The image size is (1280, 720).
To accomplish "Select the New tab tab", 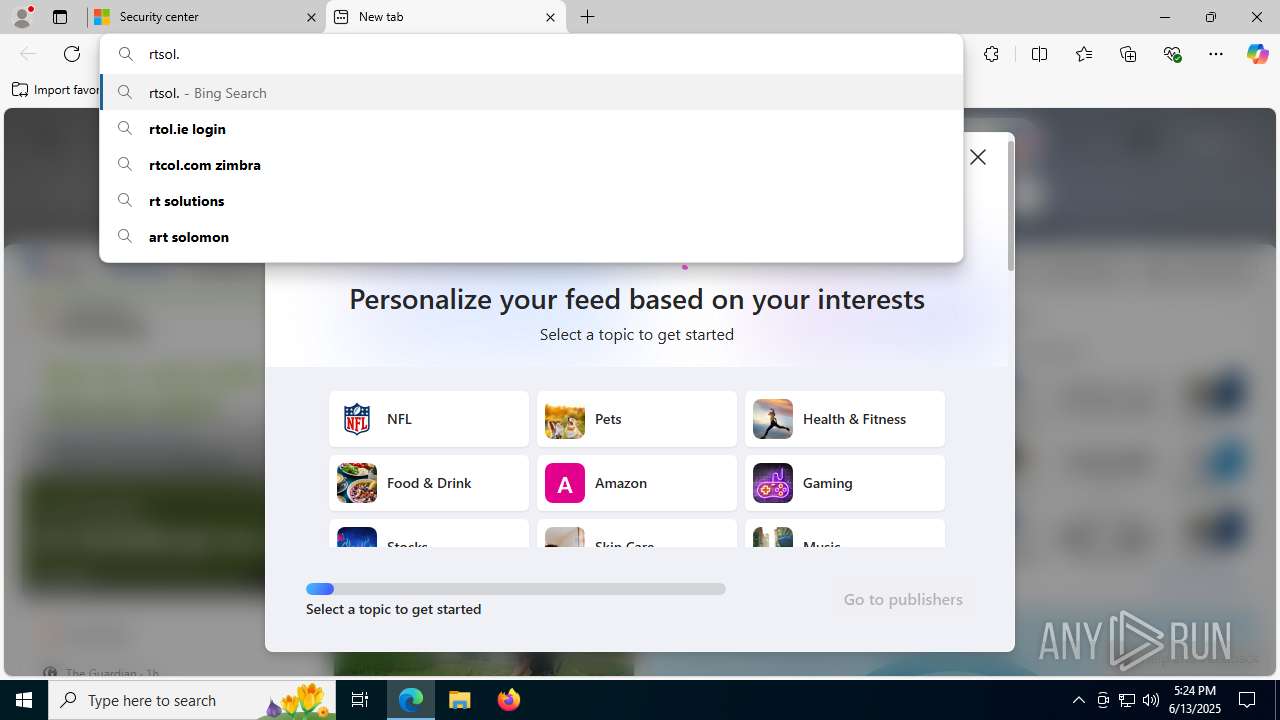I will pos(445,17).
